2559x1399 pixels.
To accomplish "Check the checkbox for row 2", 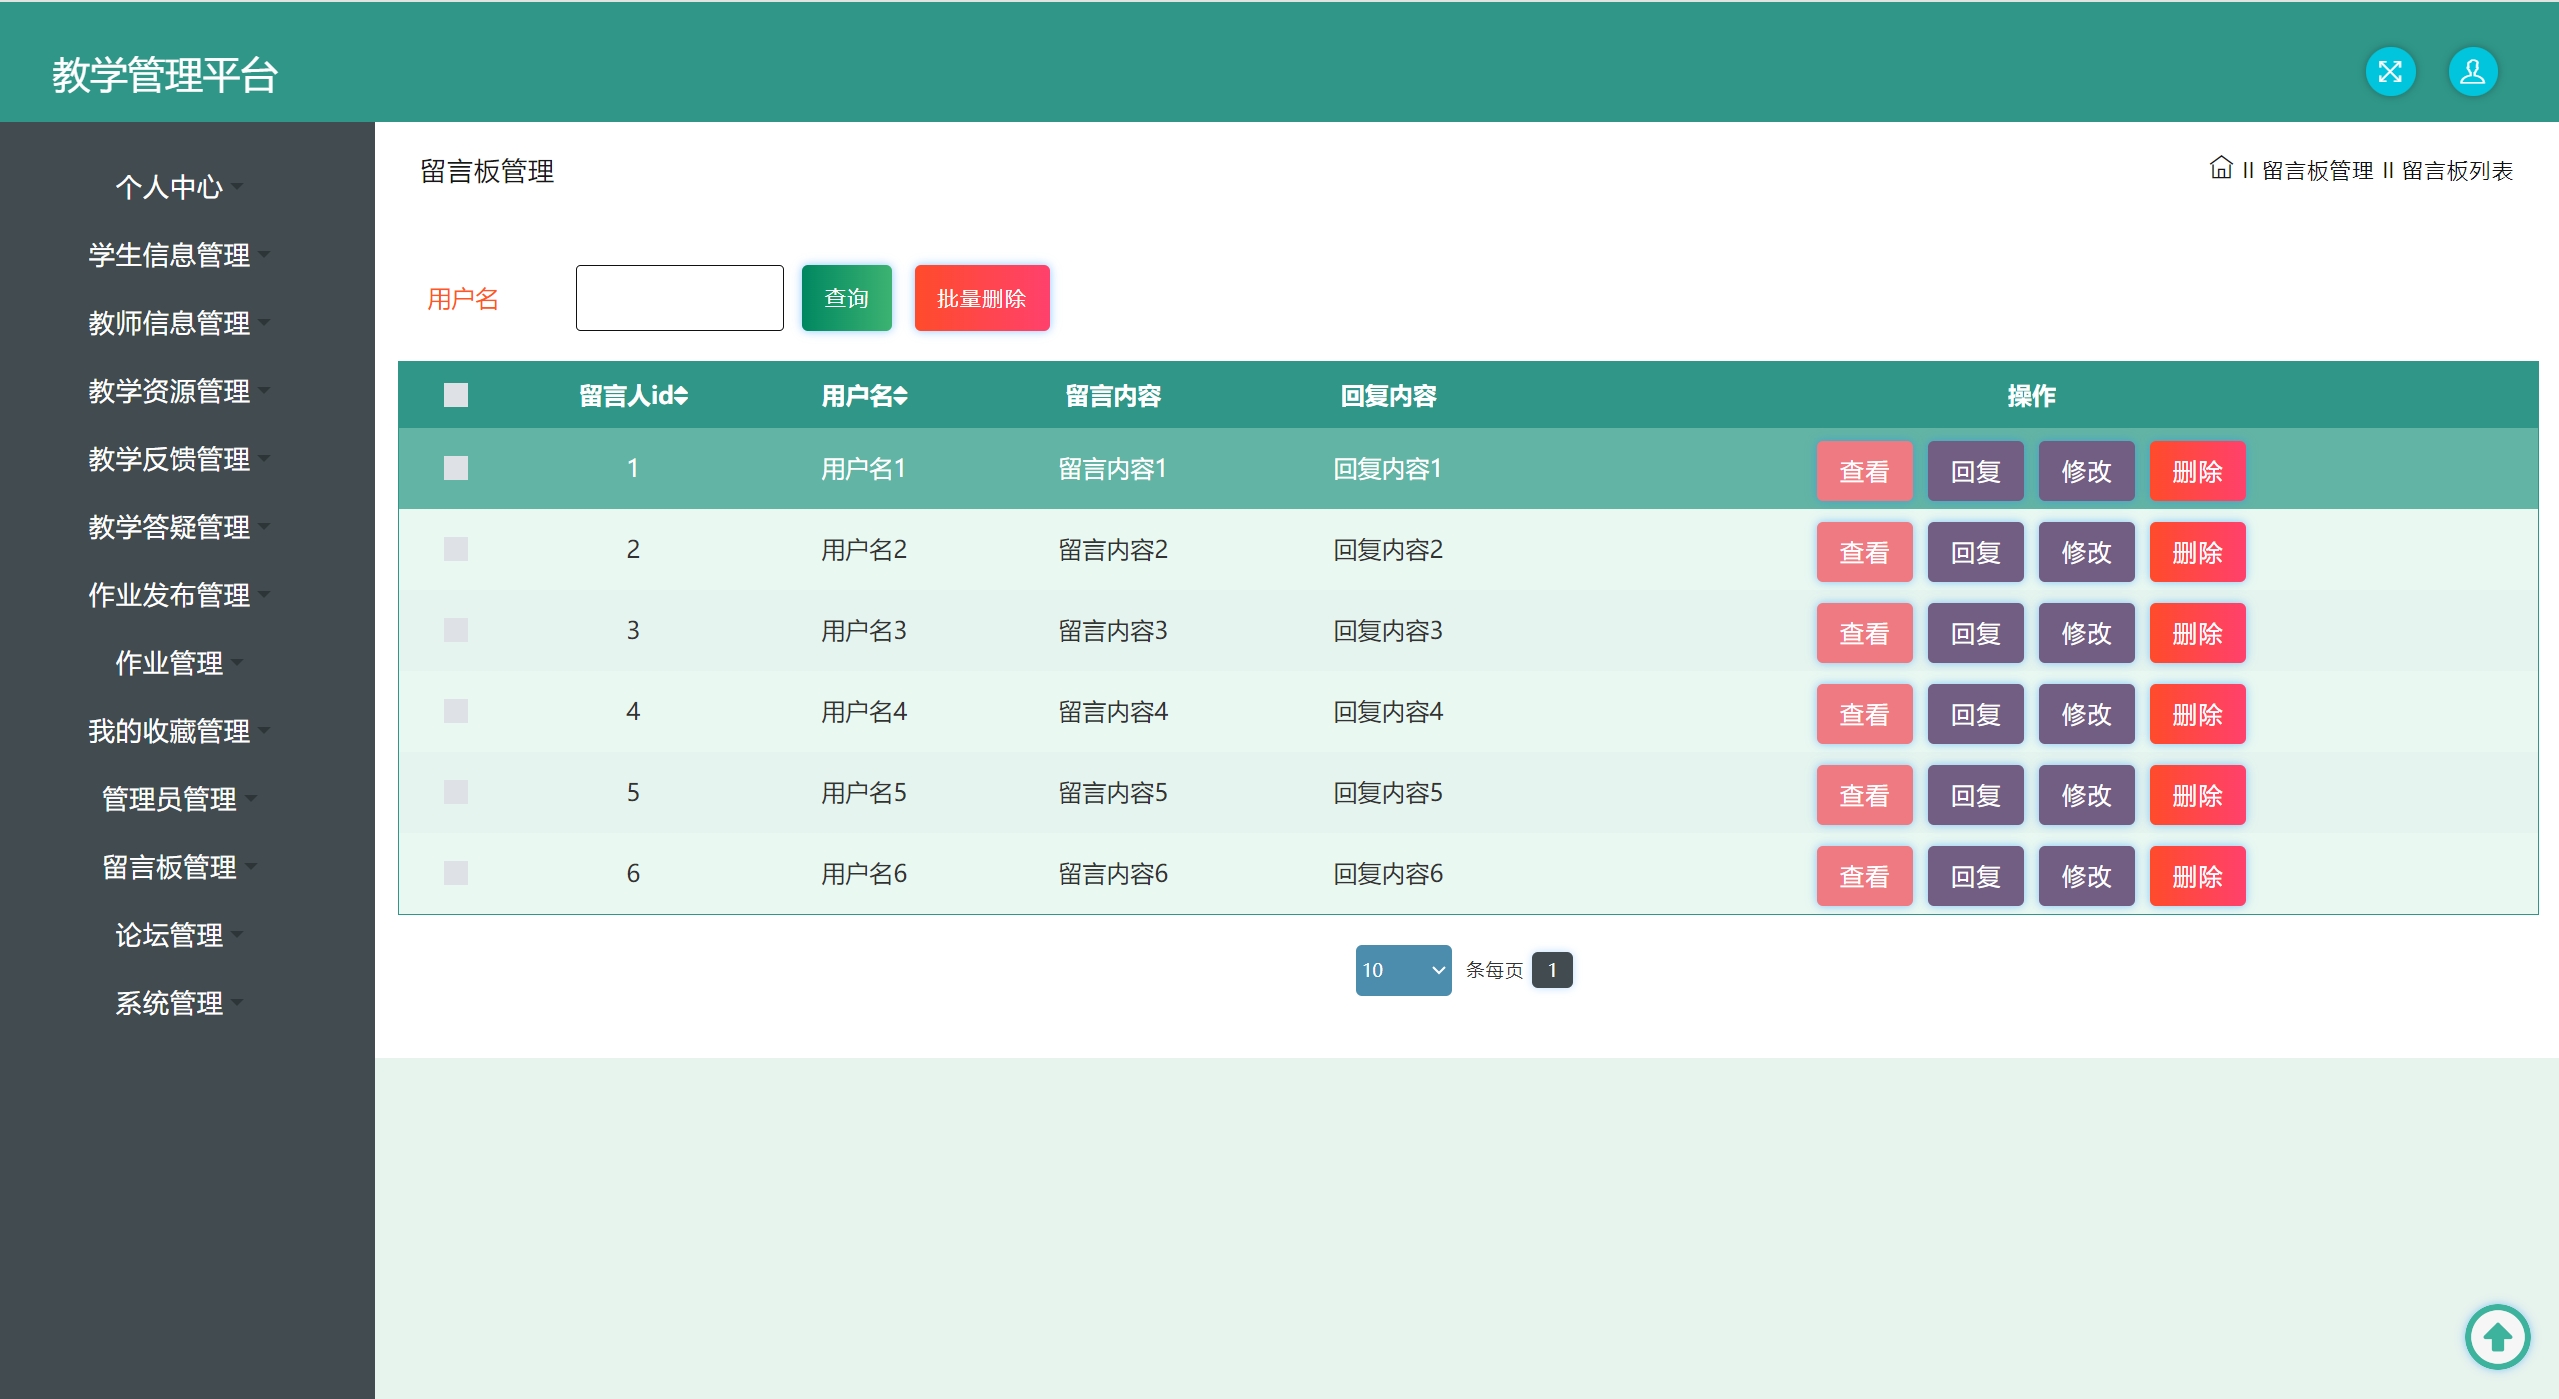I will coord(456,549).
